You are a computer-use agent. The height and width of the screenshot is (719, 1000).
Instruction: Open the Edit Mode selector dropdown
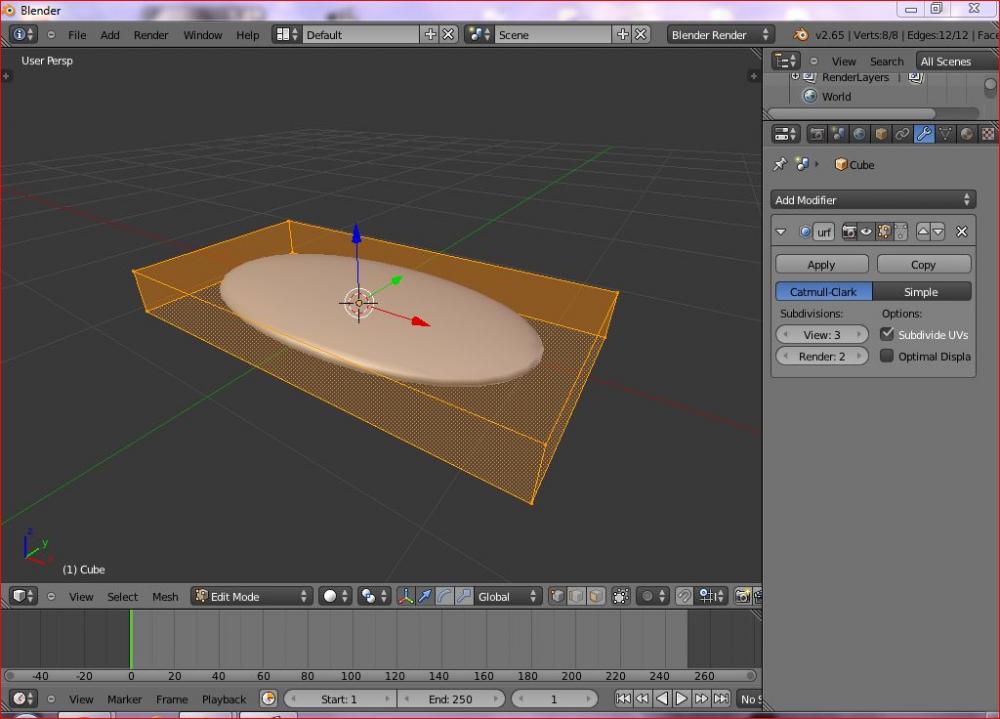(252, 596)
